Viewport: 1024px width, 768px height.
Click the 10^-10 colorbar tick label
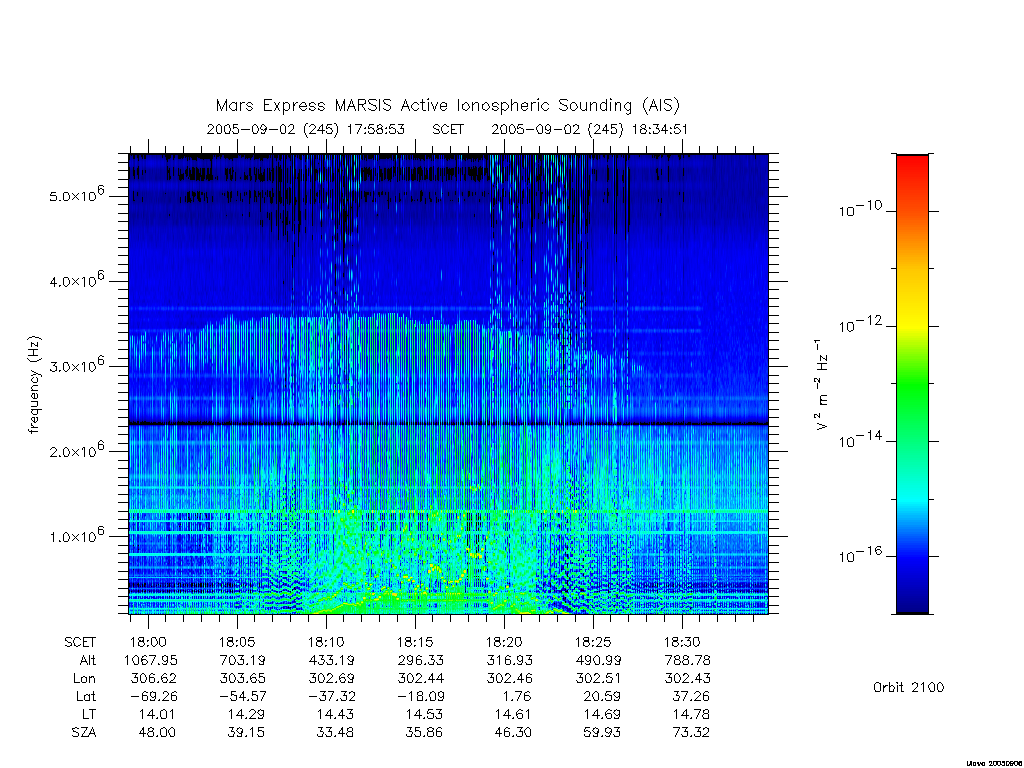[x=860, y=209]
